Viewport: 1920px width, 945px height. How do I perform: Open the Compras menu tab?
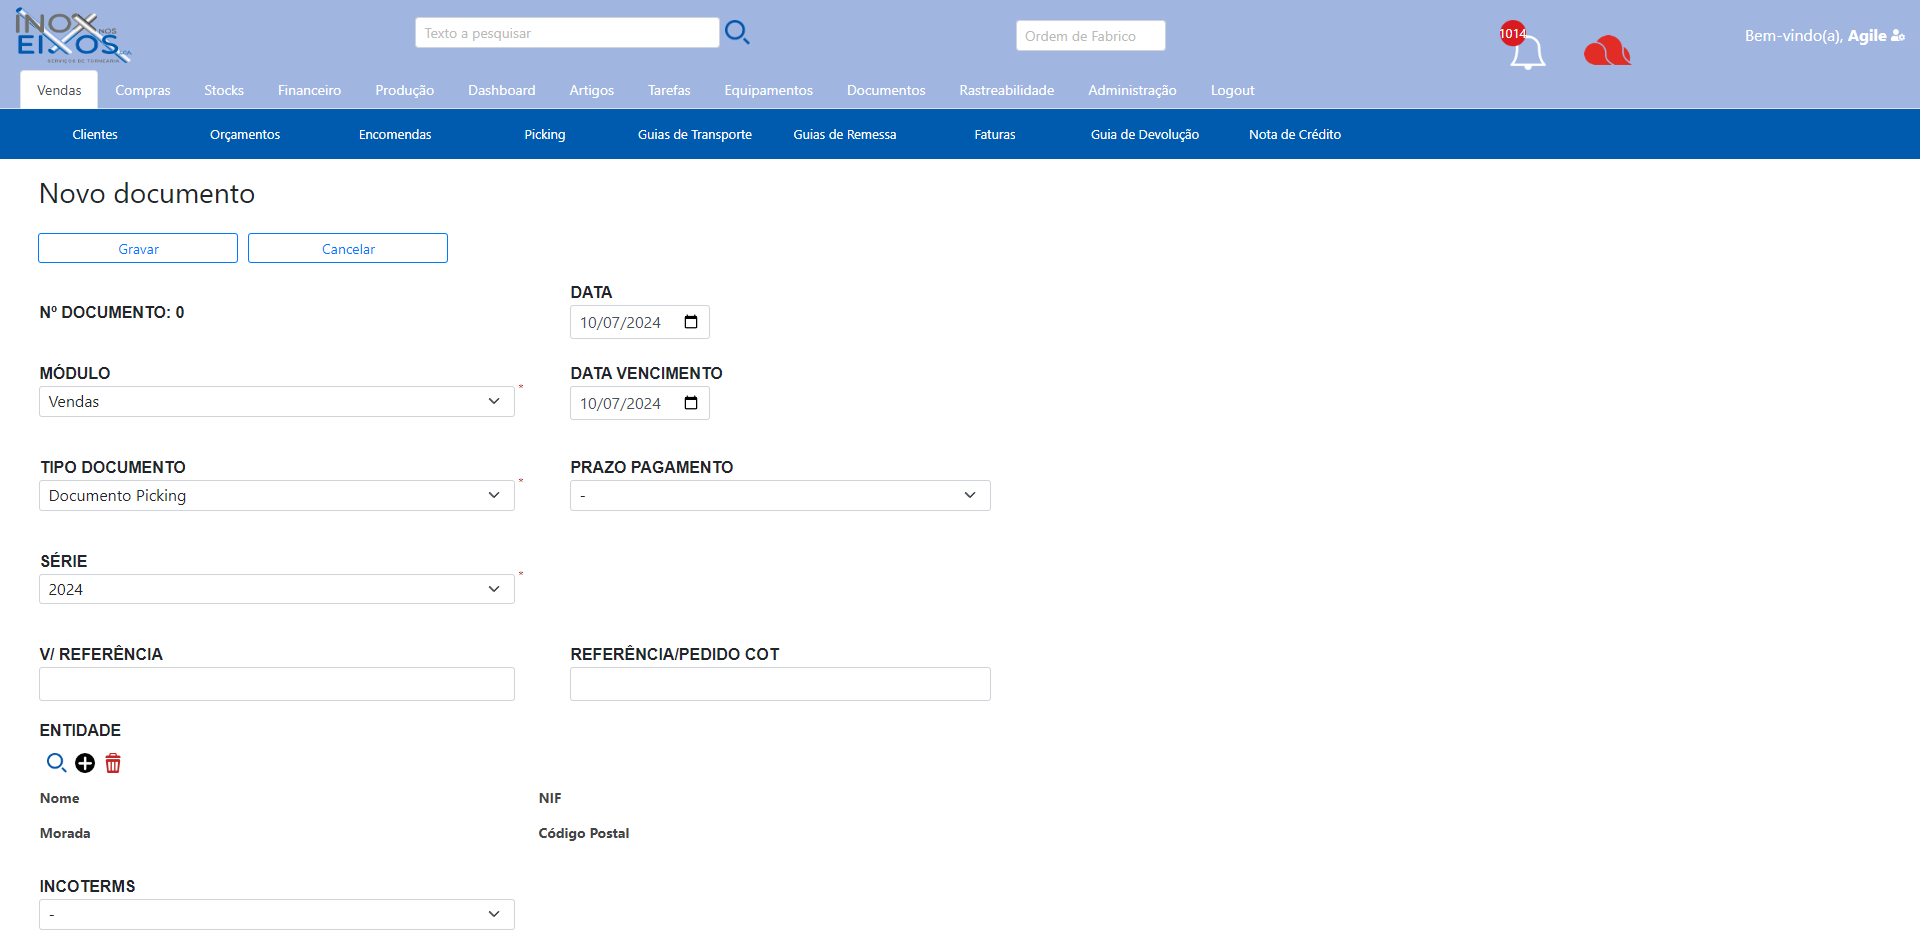pos(143,90)
